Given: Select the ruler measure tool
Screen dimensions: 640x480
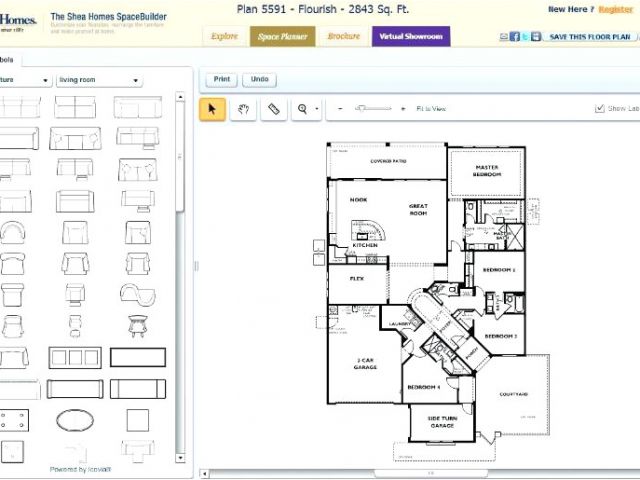Looking at the screenshot, I should tap(273, 109).
